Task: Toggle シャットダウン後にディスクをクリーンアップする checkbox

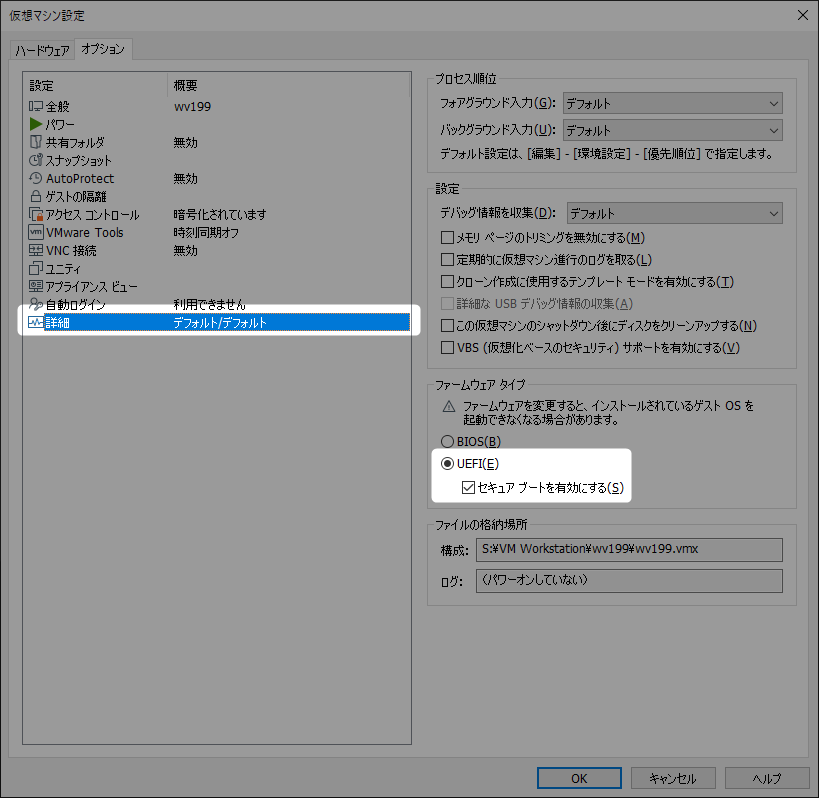Action: (447, 325)
